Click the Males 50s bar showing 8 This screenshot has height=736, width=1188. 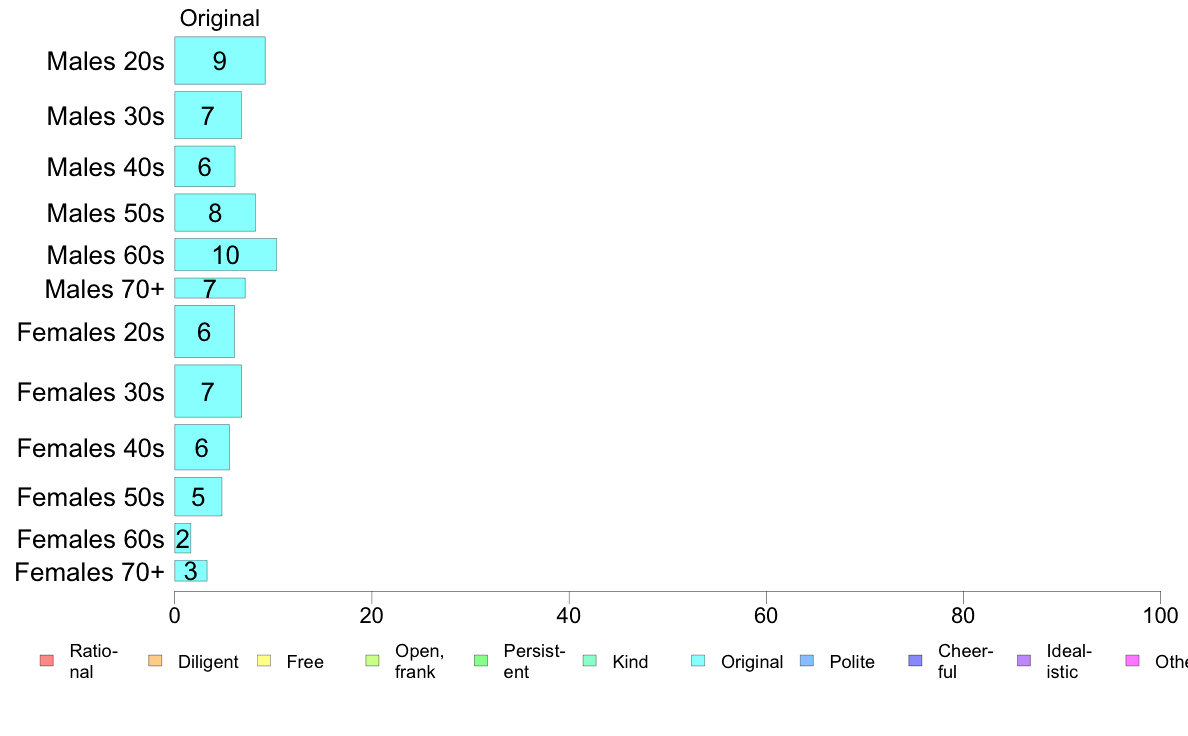click(214, 213)
